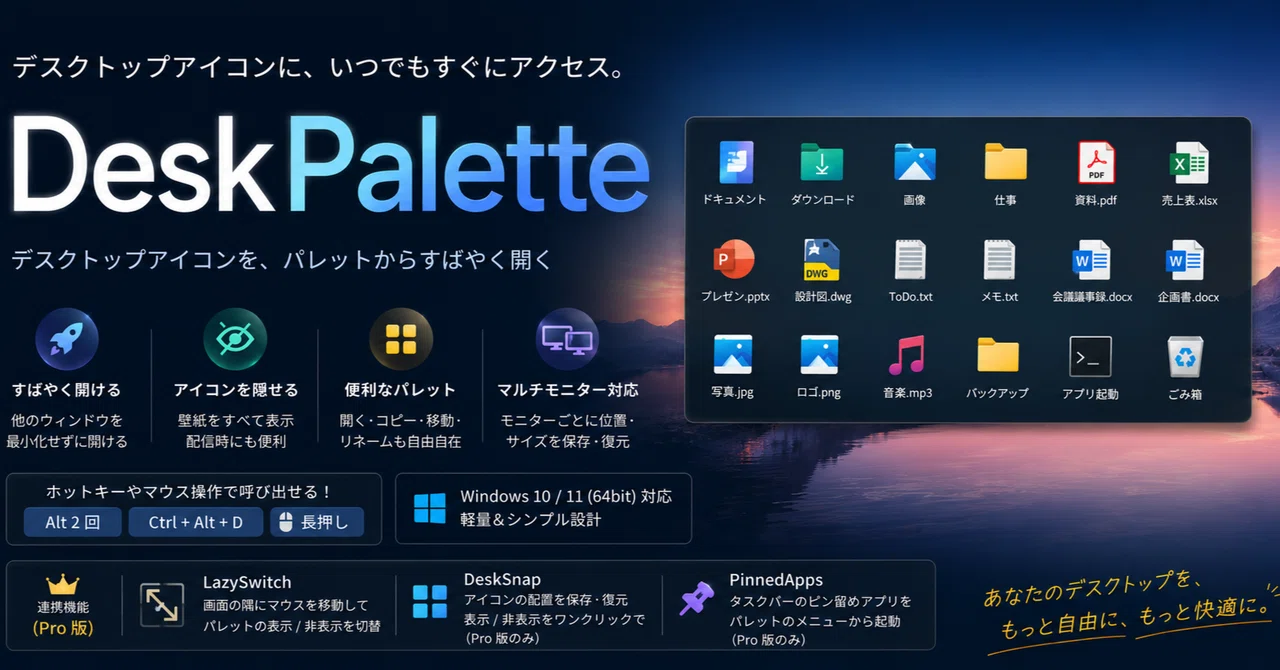
Task: Open the ドキュメント icon in the palette
Action: (x=735, y=162)
